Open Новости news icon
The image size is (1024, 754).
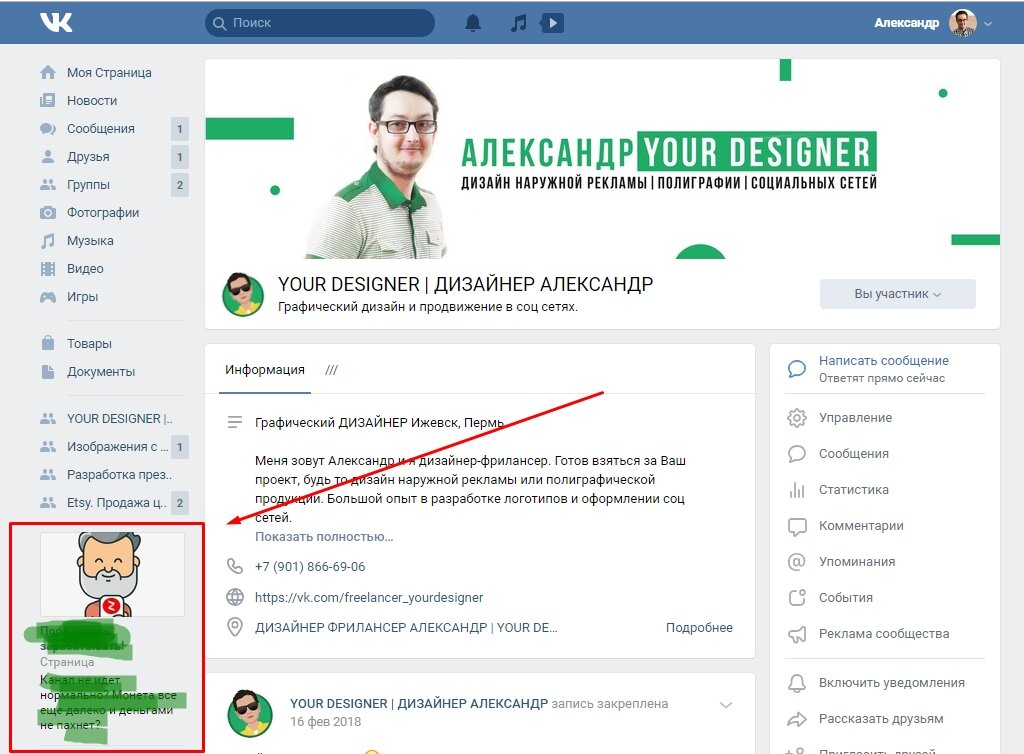pyautogui.click(x=48, y=101)
